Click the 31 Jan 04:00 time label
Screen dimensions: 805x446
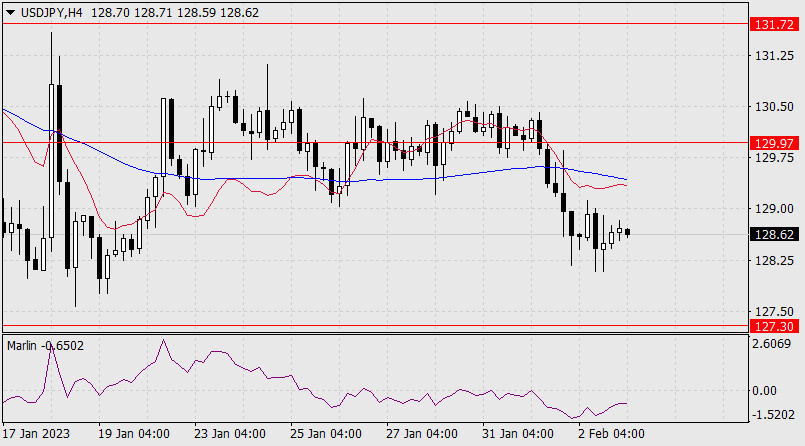pyautogui.click(x=517, y=434)
